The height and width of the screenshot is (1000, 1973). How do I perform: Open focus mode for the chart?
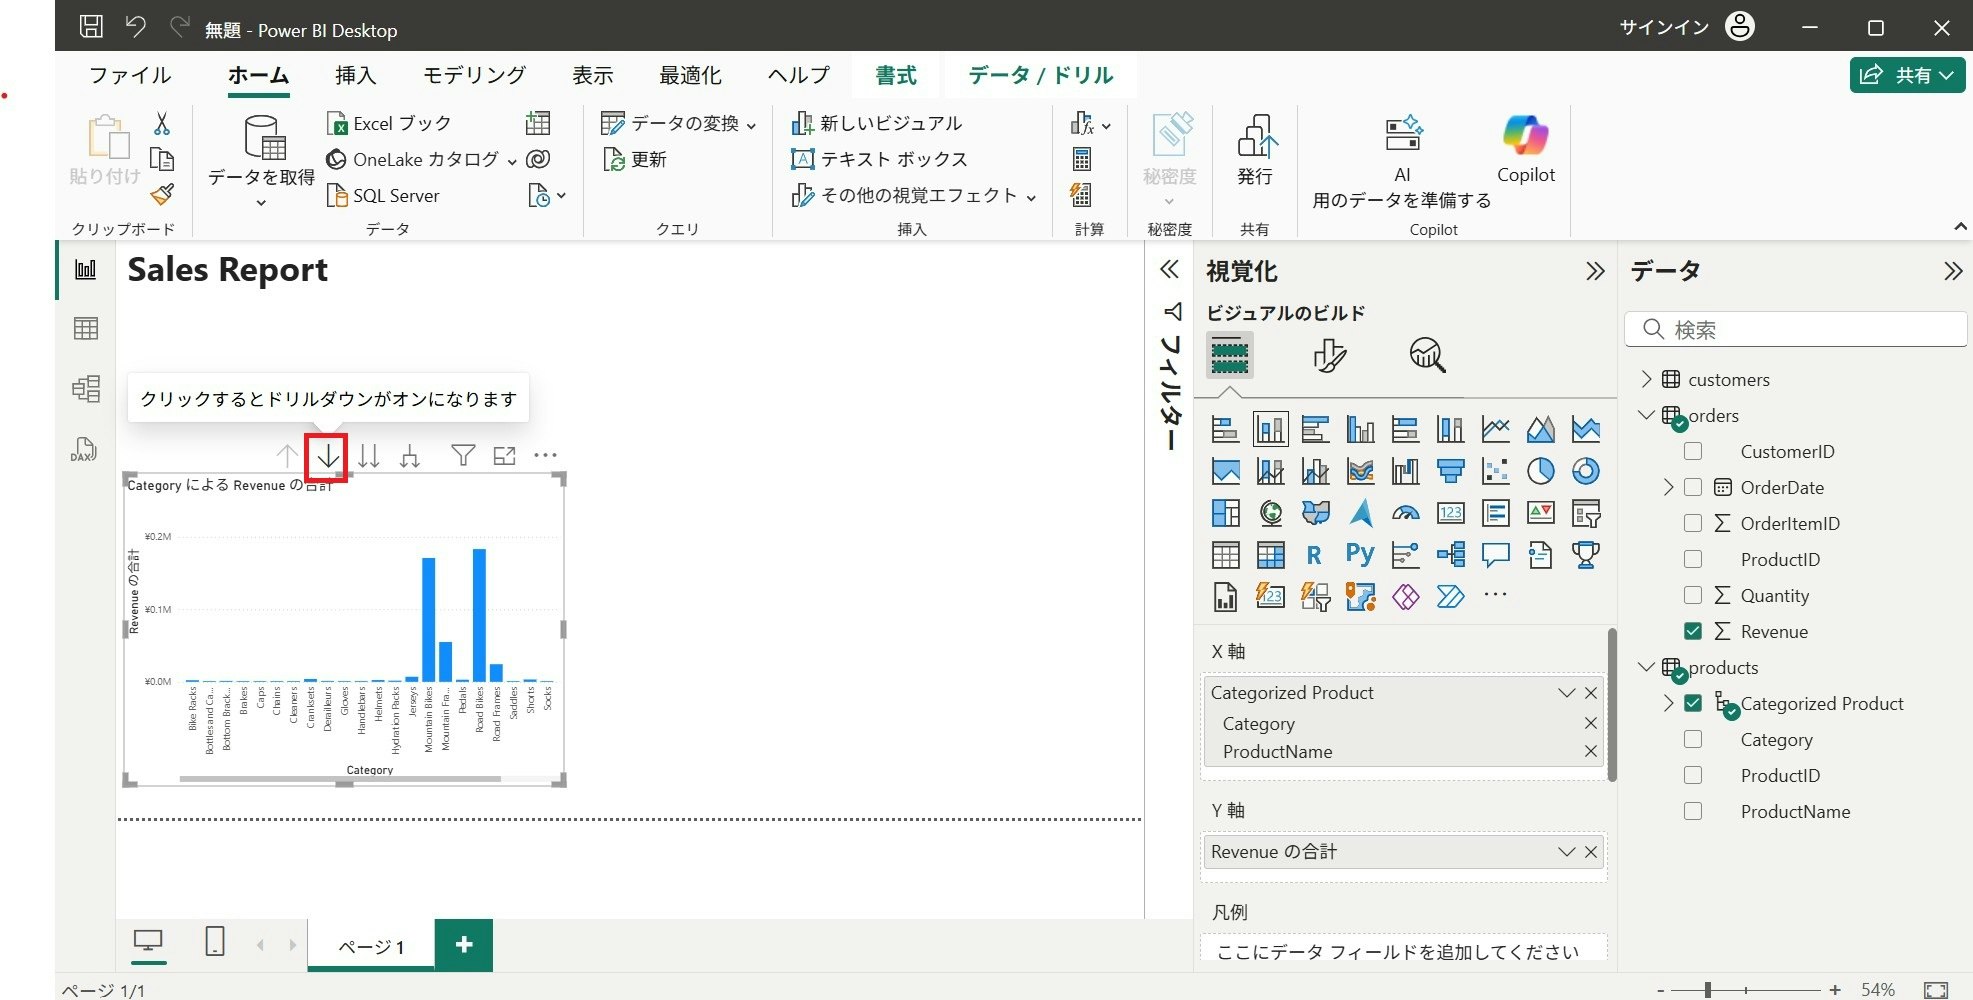(x=505, y=456)
